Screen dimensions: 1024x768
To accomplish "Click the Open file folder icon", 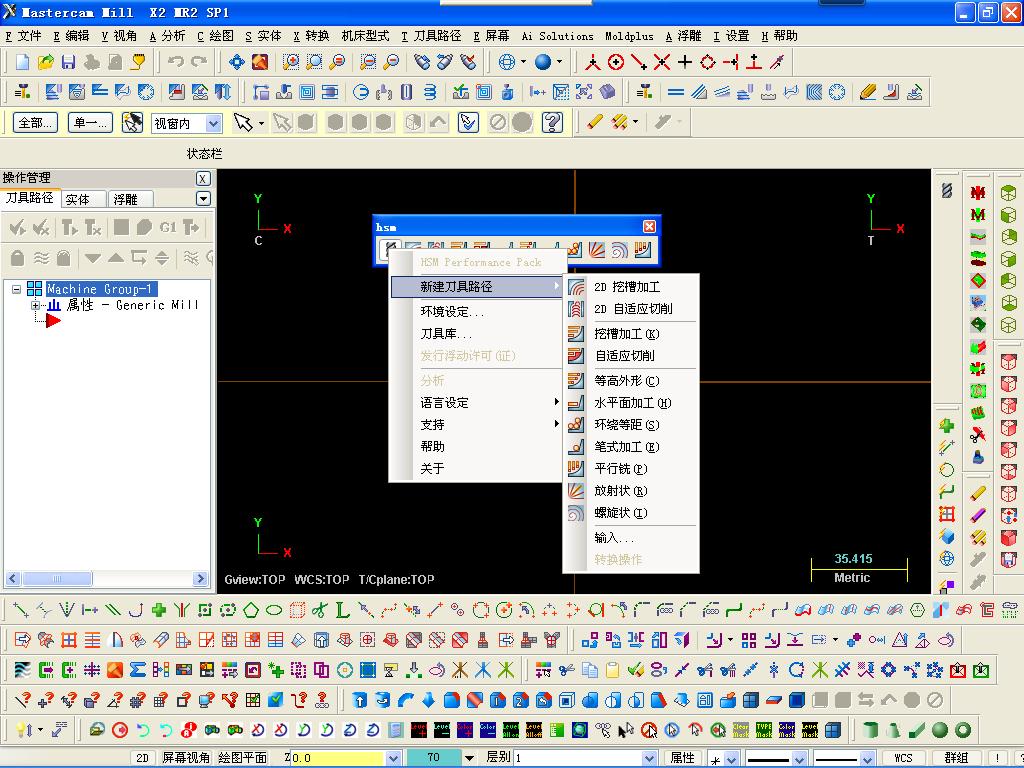I will pyautogui.click(x=45, y=62).
